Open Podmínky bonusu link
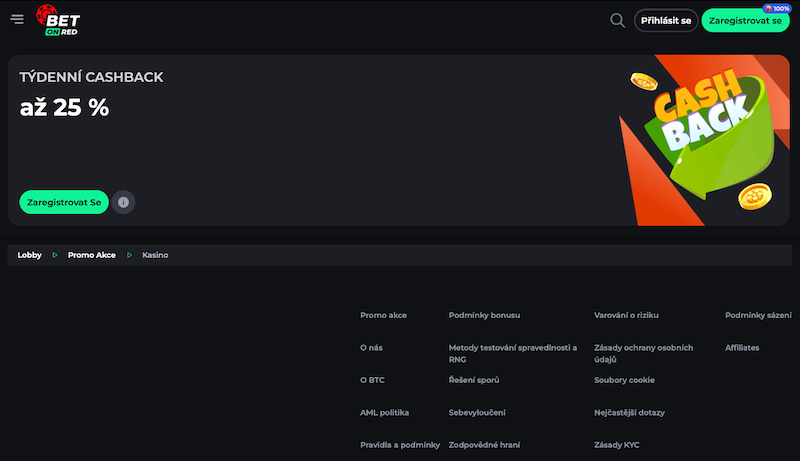This screenshot has width=800, height=461. (x=484, y=315)
